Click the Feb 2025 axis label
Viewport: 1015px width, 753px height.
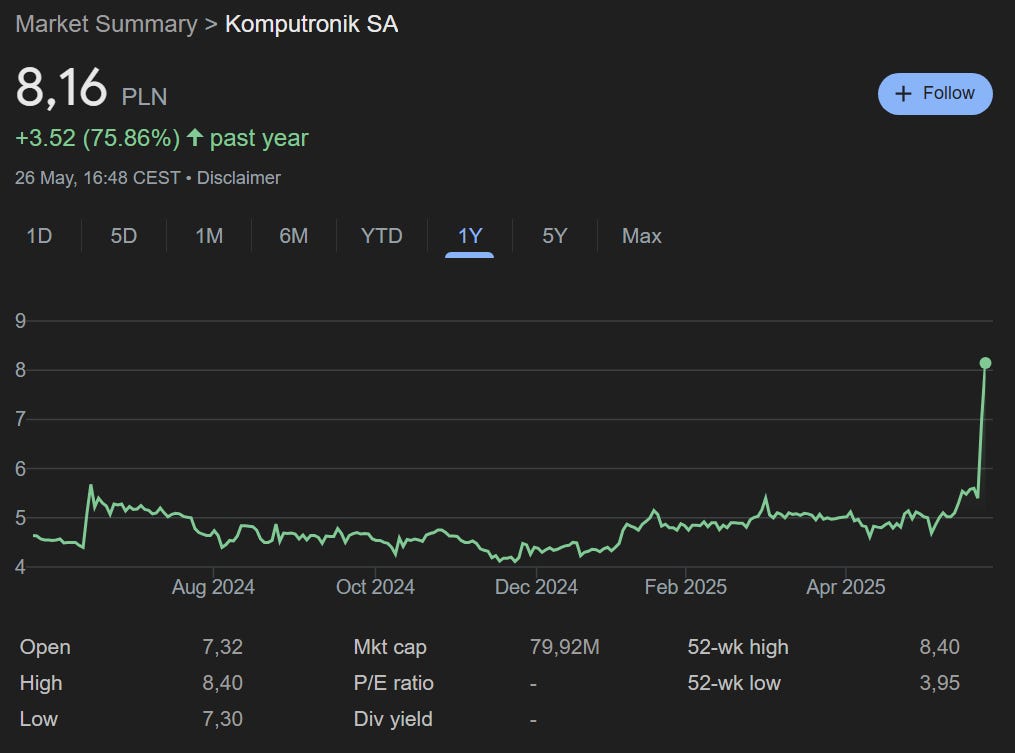click(x=686, y=587)
